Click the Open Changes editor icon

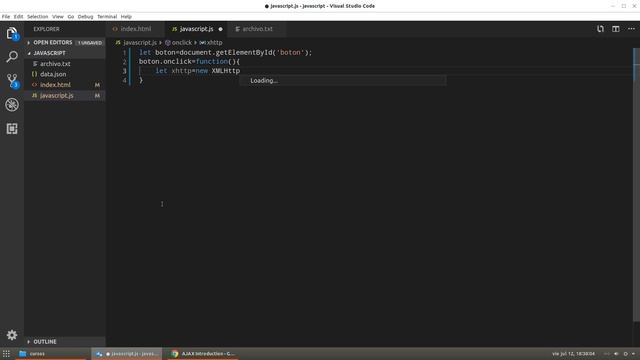600,29
